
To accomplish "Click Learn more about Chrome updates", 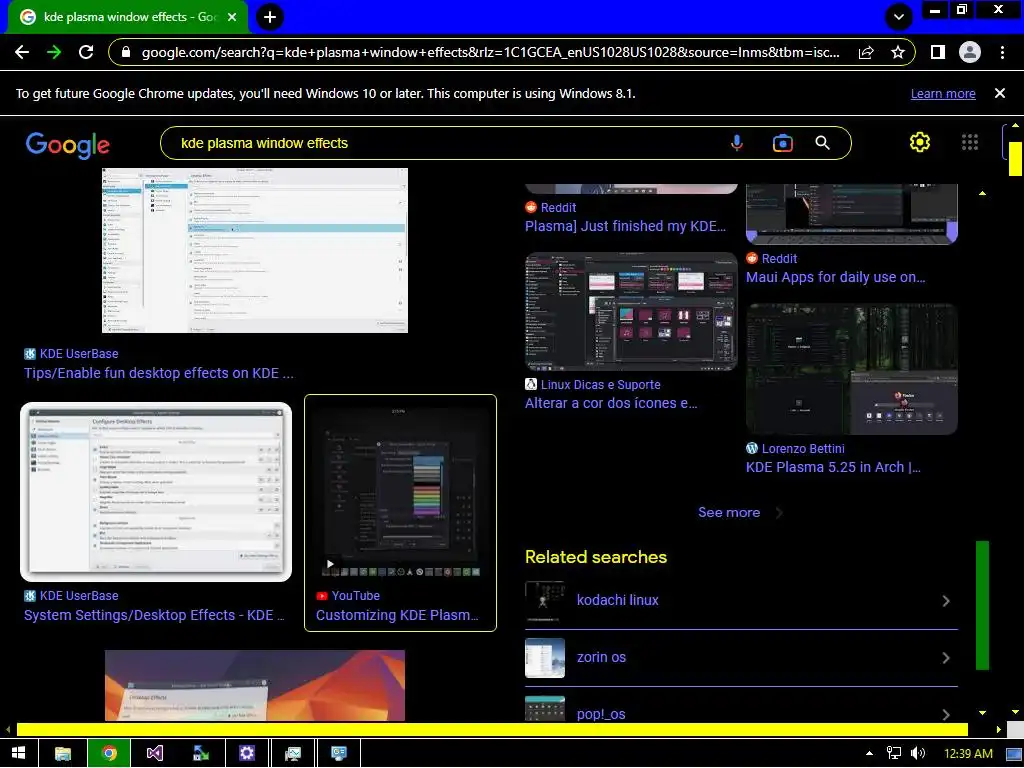I will (943, 93).
